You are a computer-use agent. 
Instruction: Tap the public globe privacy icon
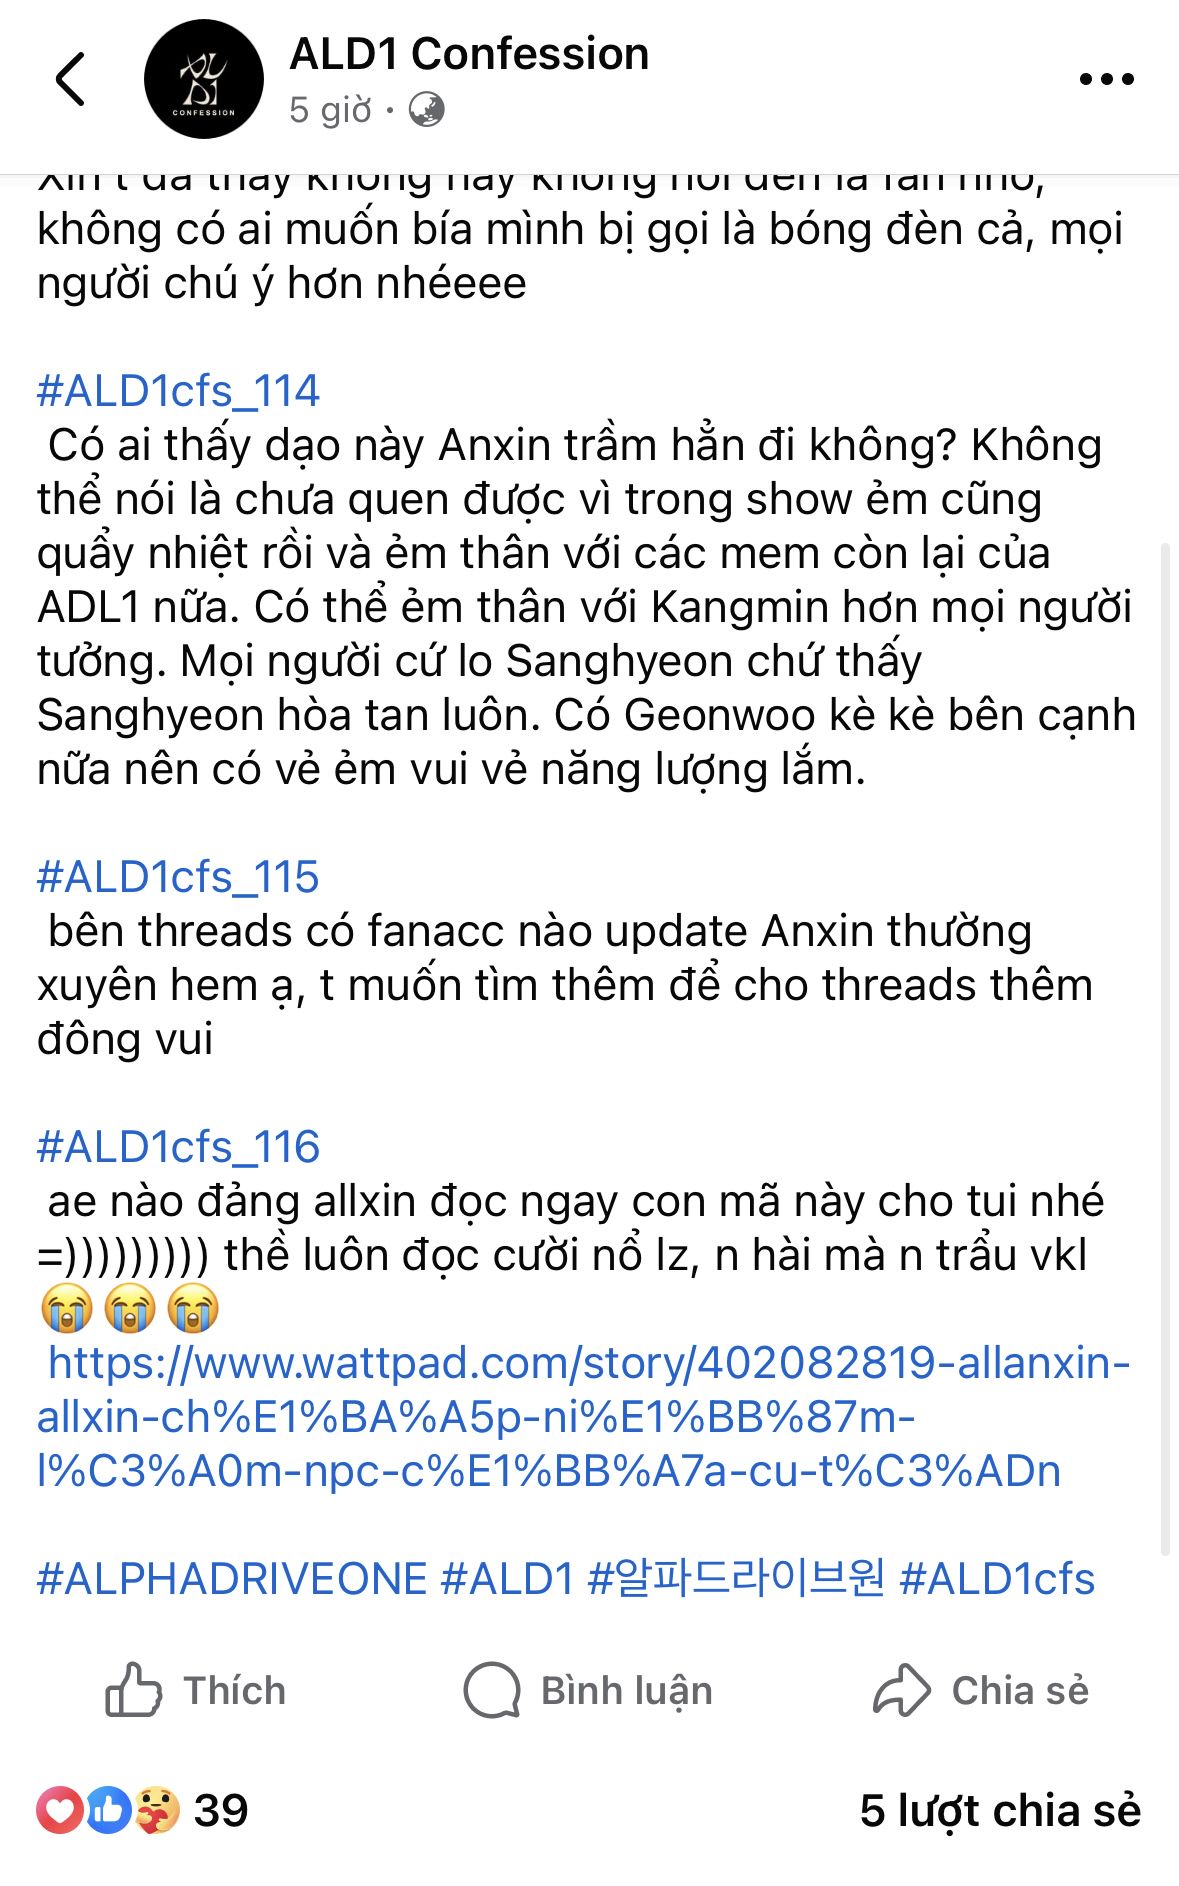pos(427,109)
